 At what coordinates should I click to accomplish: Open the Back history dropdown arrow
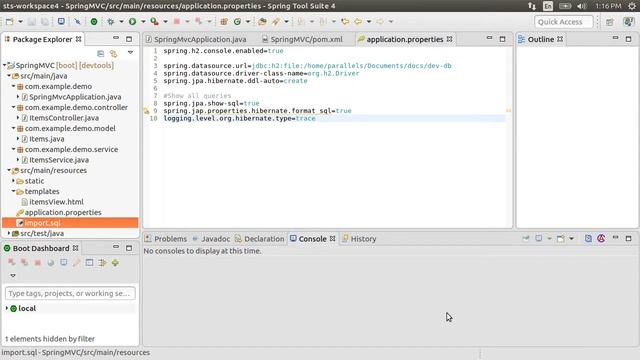(x=369, y=22)
